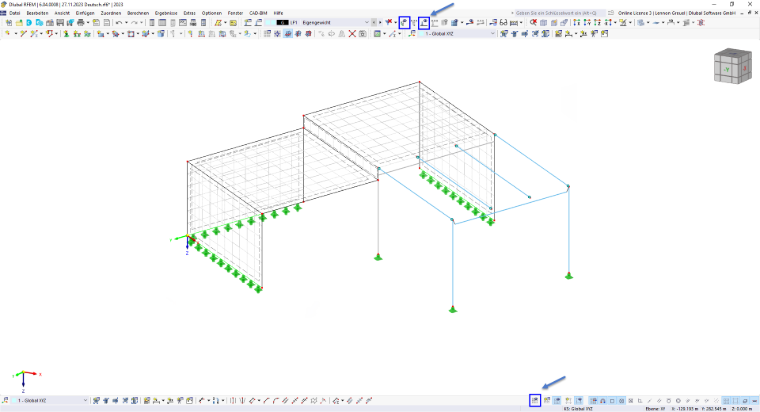Click the 'KS: Global XYZ' status text

[578, 409]
